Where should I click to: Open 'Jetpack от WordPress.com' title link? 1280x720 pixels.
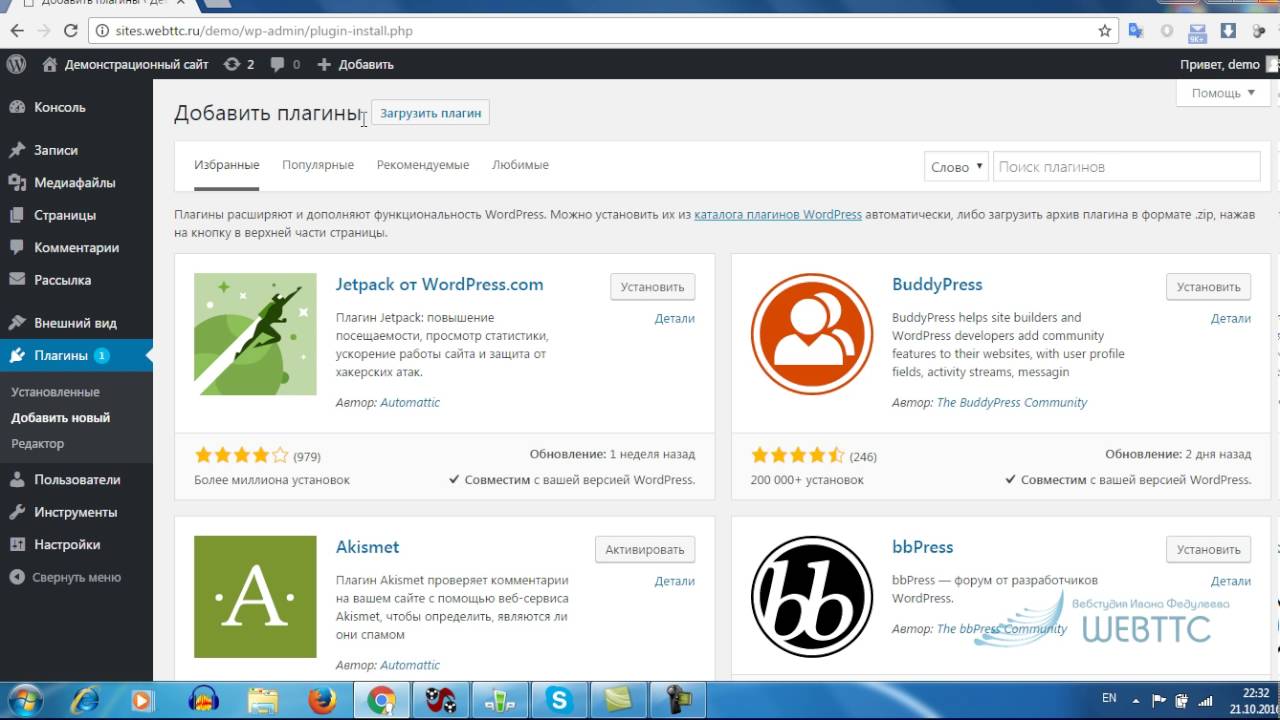(439, 284)
